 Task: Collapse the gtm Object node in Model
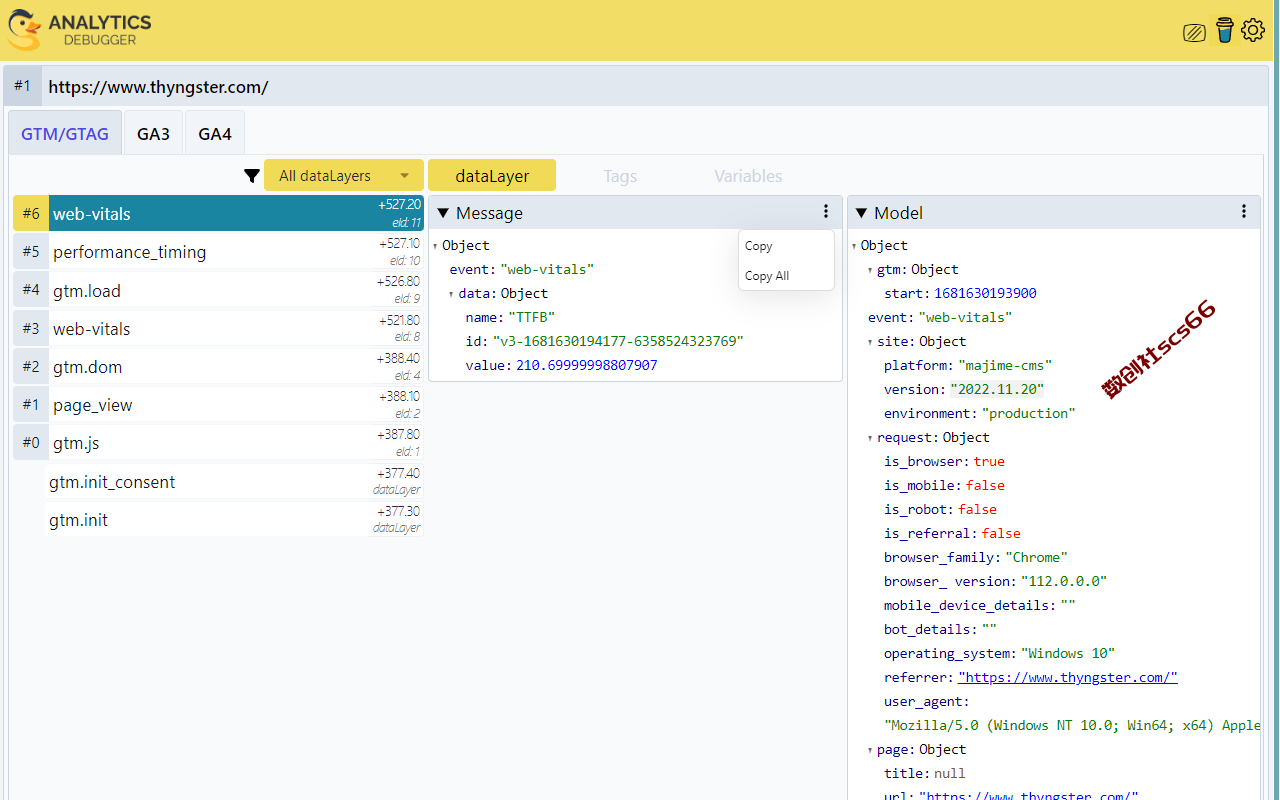(x=870, y=270)
